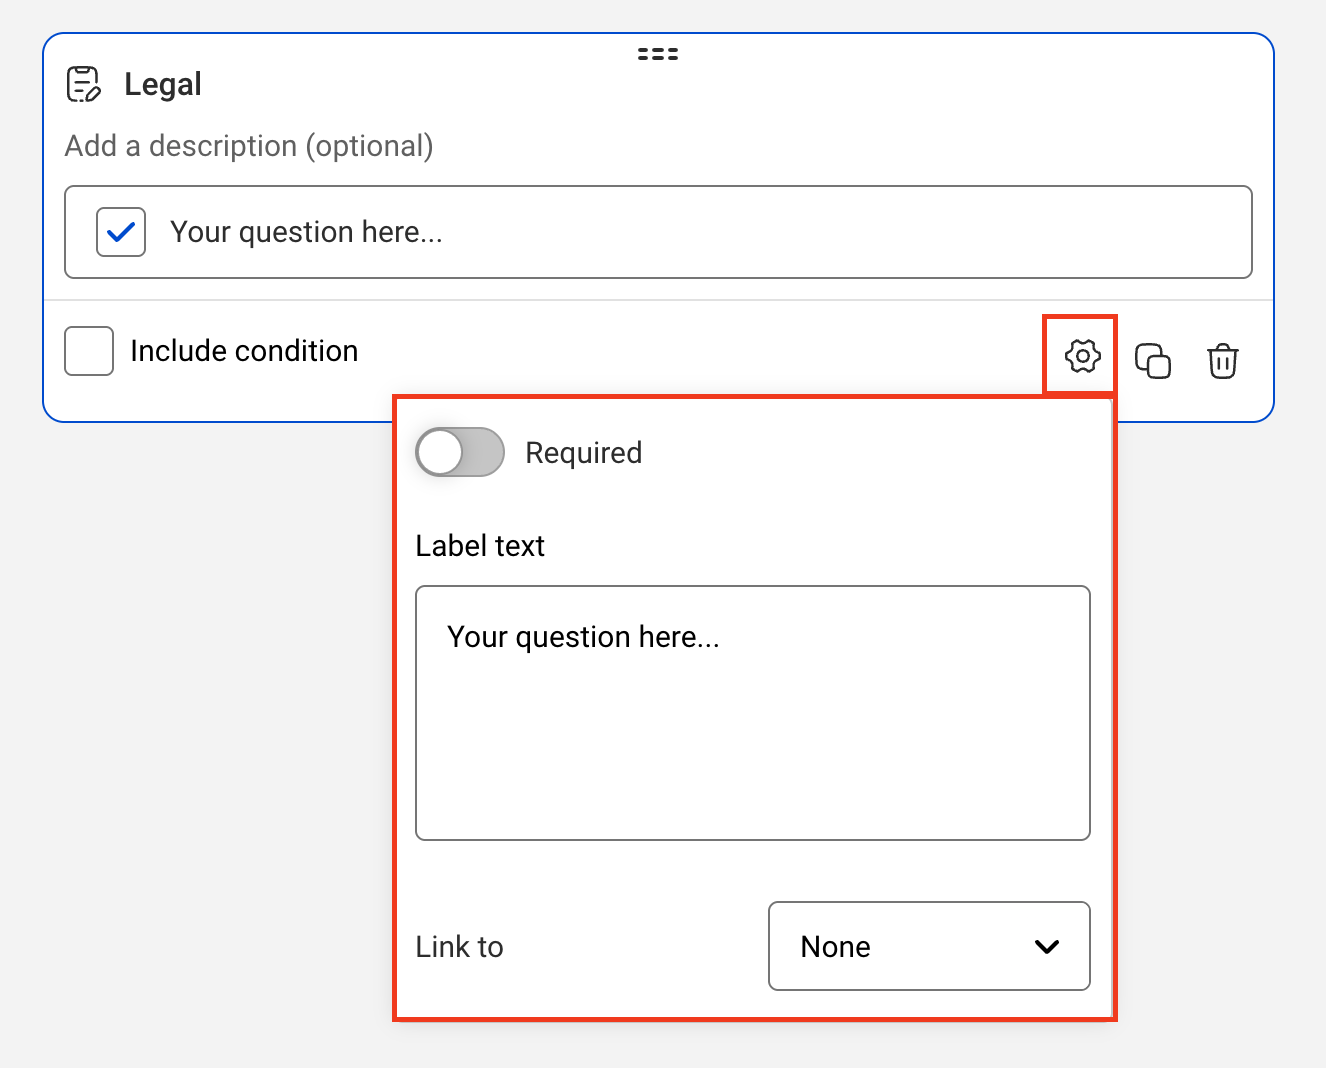
Task: Delete the Legal field with trash icon
Action: (1222, 360)
